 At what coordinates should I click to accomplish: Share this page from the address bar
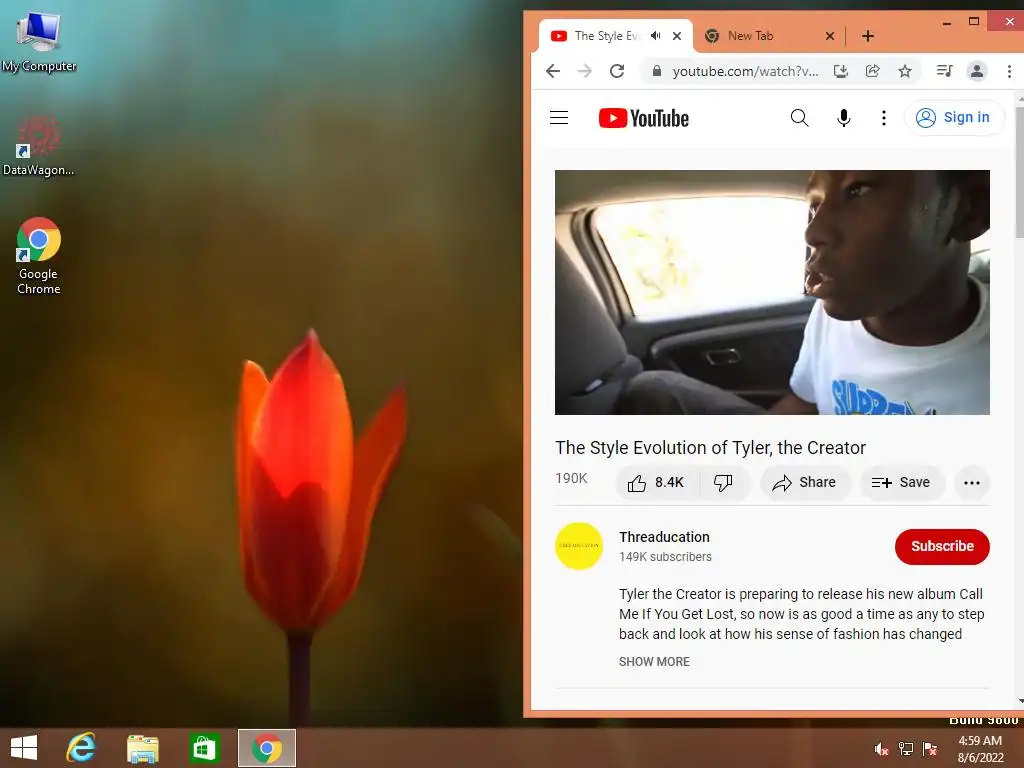[872, 71]
